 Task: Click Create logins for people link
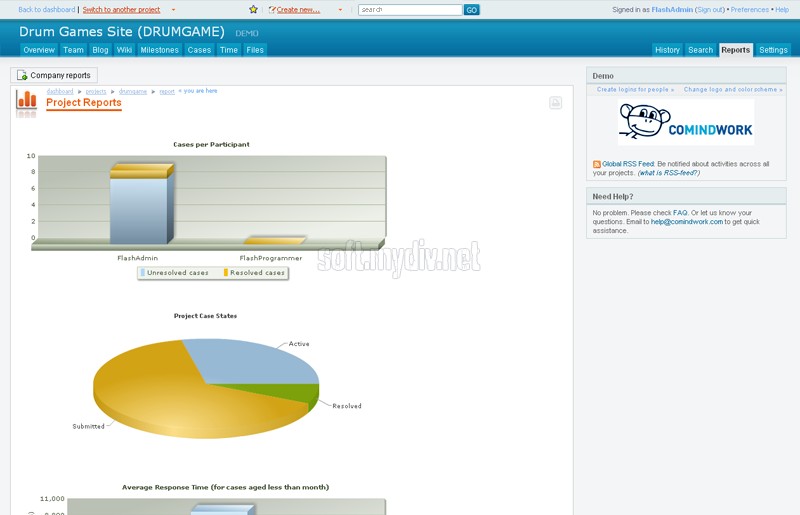click(635, 89)
